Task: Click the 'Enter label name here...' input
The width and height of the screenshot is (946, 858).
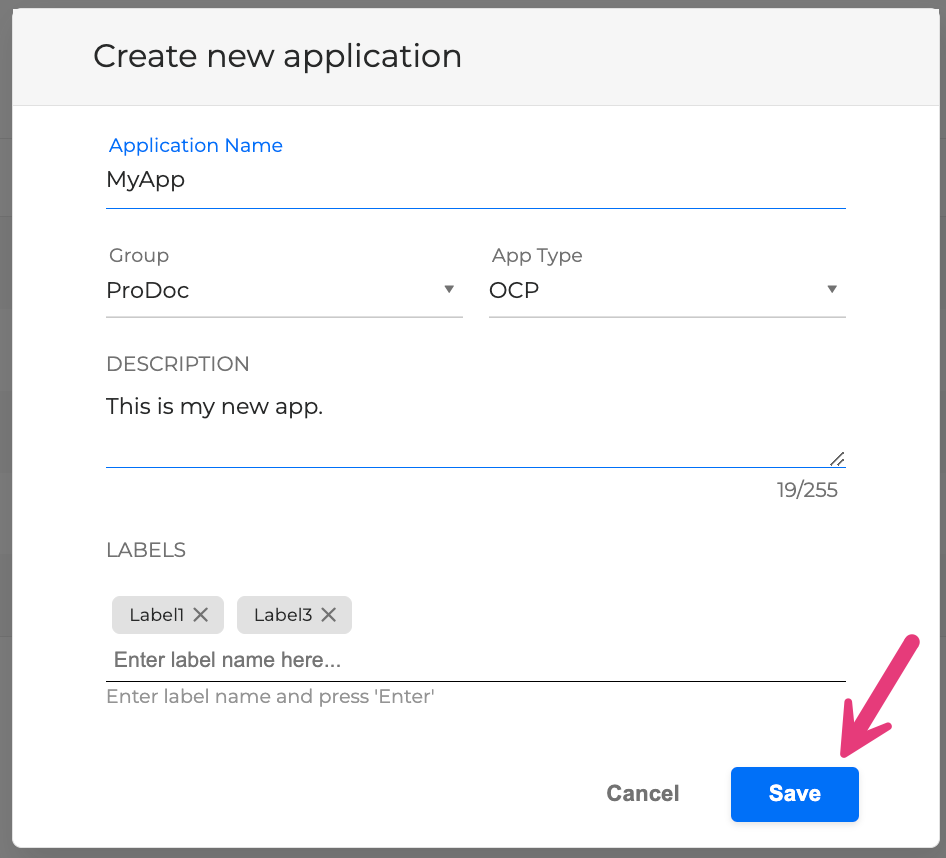Action: [x=475, y=661]
